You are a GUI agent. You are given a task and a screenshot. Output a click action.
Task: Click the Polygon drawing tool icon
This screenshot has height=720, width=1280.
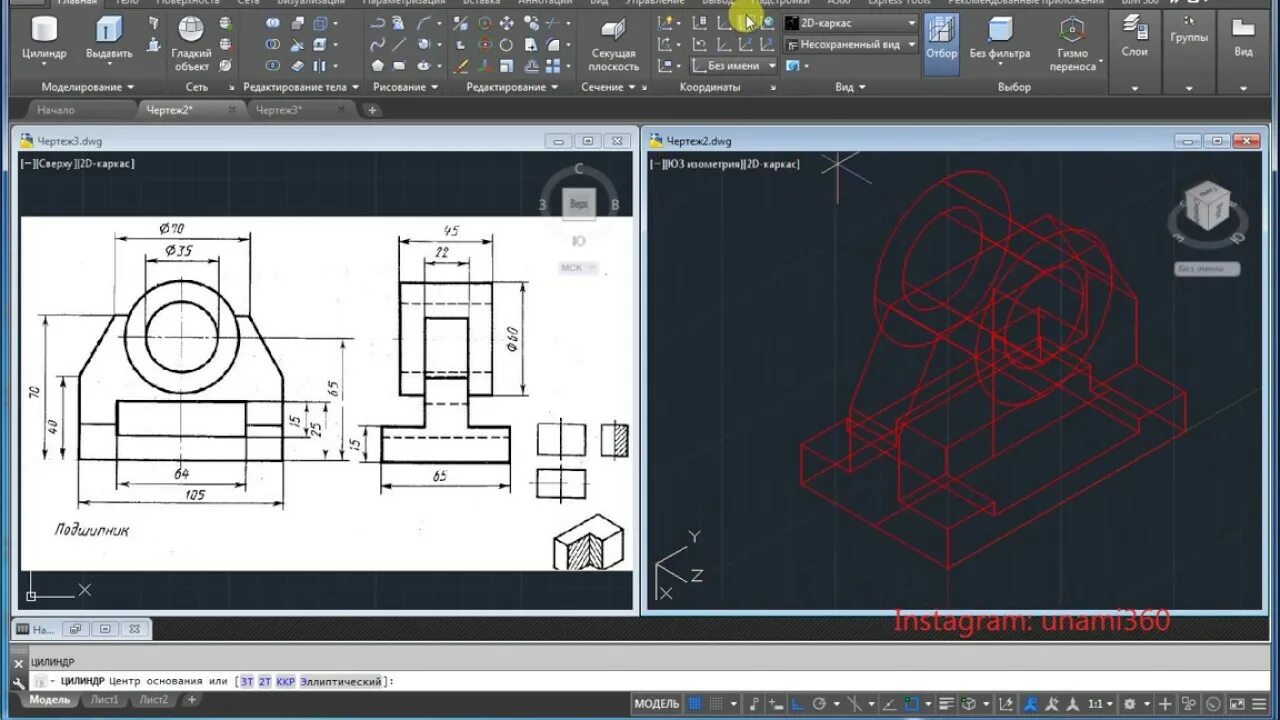pyautogui.click(x=378, y=65)
